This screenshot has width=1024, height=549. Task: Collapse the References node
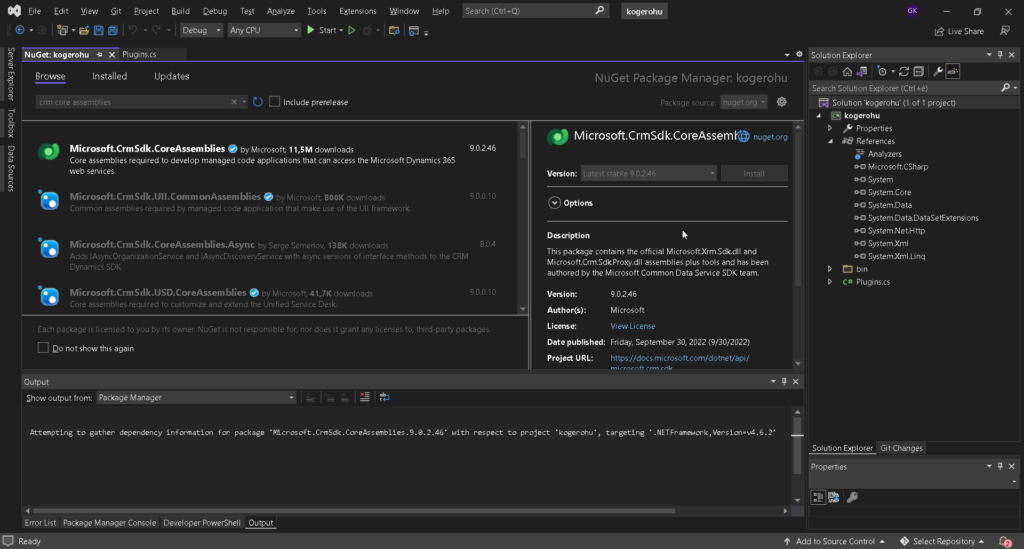[830, 141]
